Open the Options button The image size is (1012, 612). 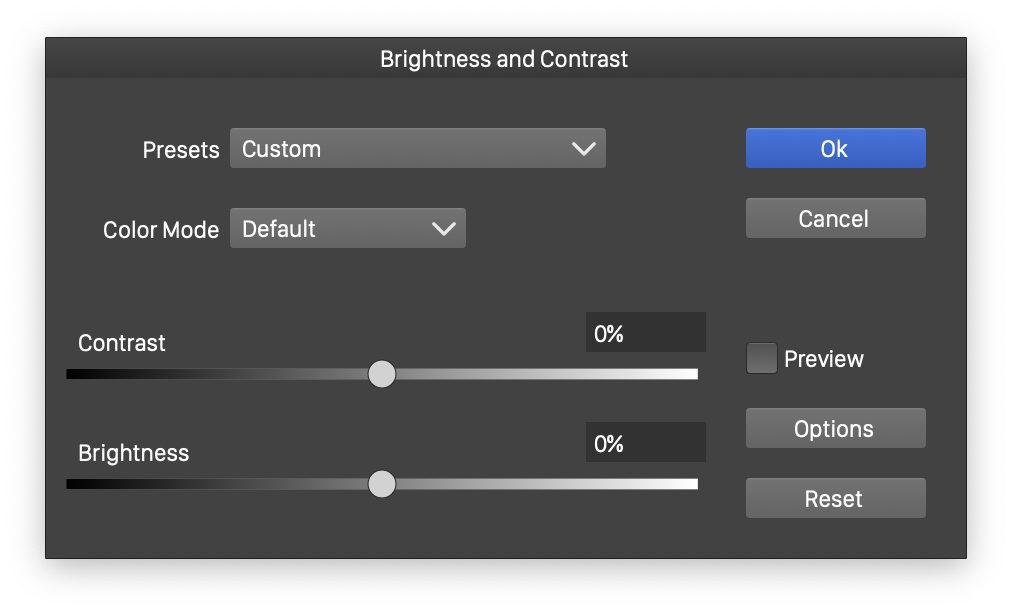point(835,428)
